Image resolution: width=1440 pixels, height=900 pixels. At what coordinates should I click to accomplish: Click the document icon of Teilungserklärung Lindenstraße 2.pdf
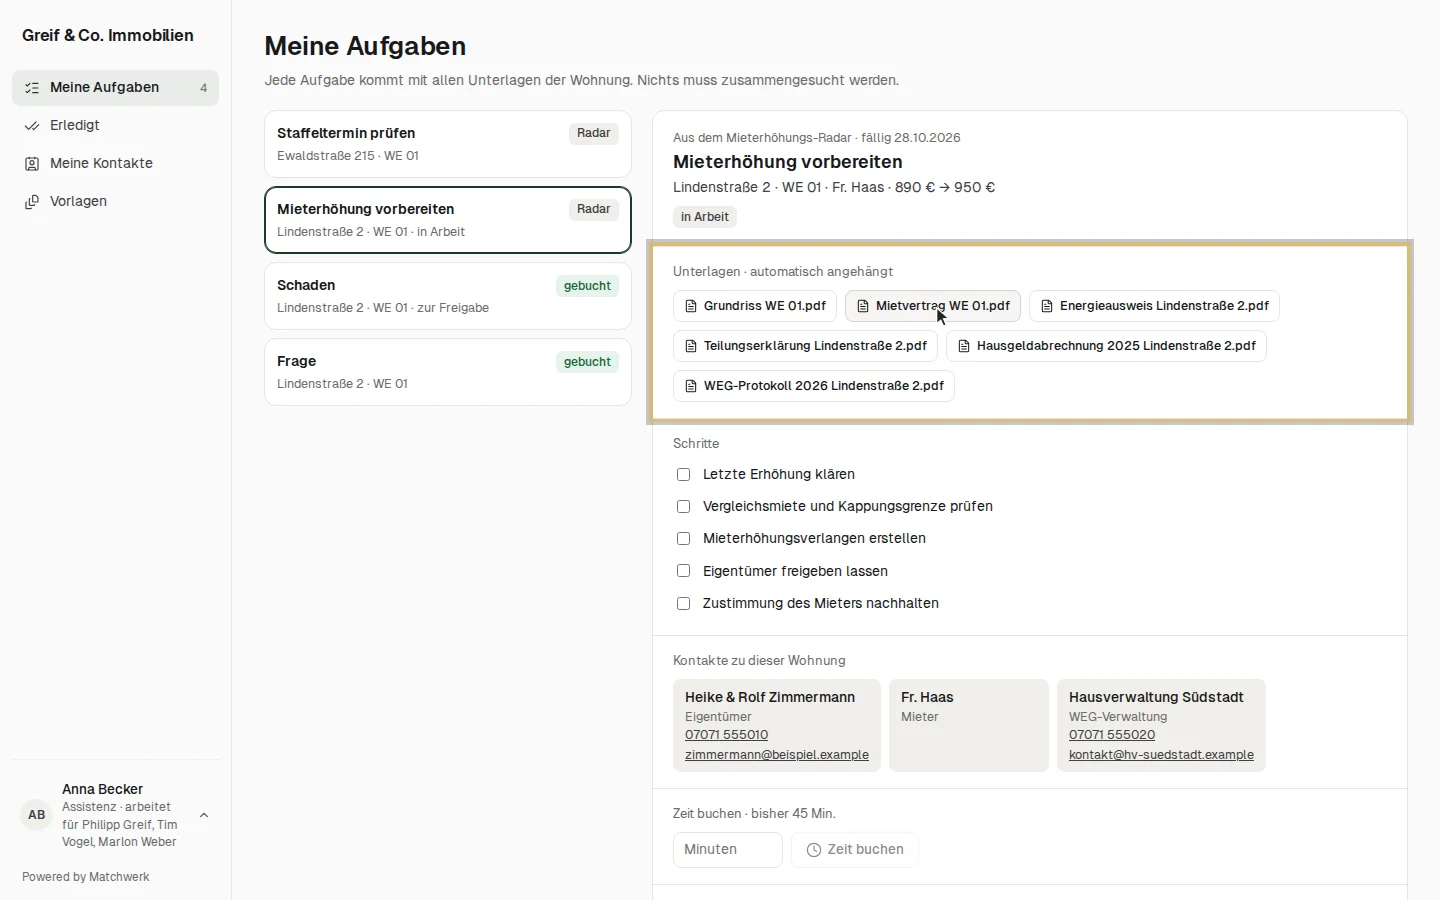click(x=691, y=346)
